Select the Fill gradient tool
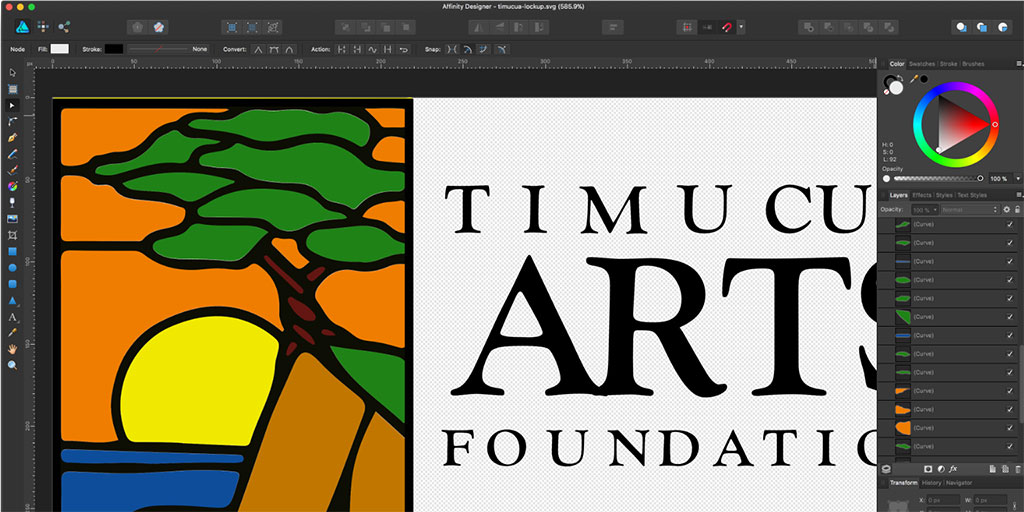Image resolution: width=1024 pixels, height=512 pixels. click(12, 187)
